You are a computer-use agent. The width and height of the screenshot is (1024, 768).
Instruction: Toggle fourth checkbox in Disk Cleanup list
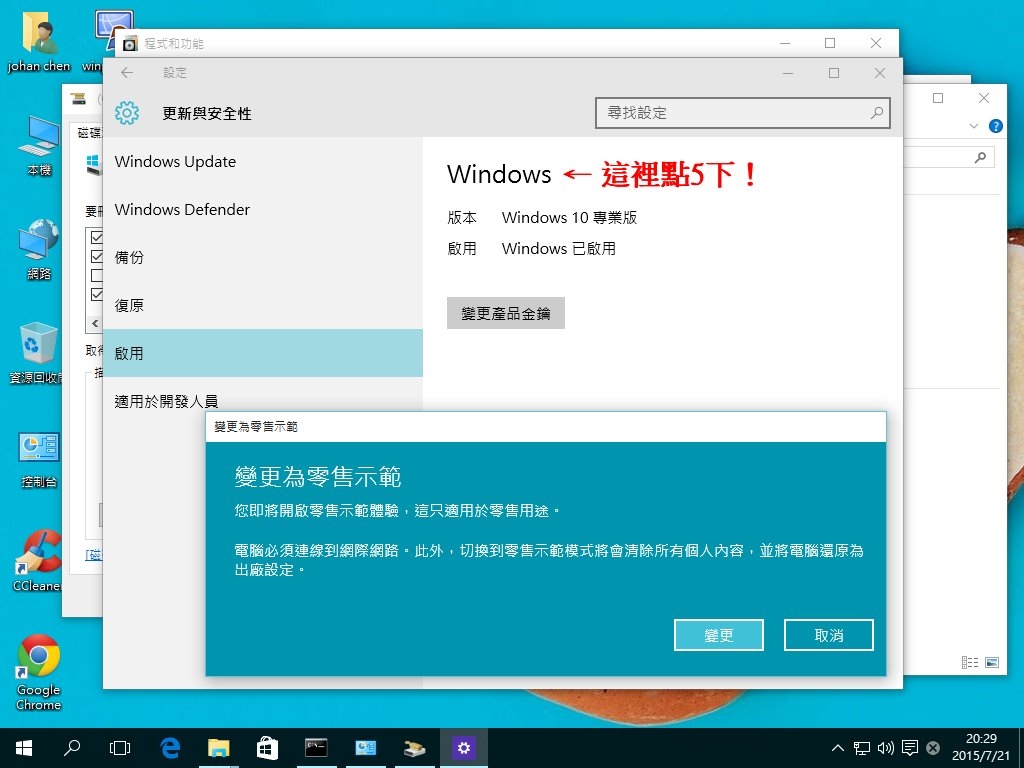click(97, 294)
